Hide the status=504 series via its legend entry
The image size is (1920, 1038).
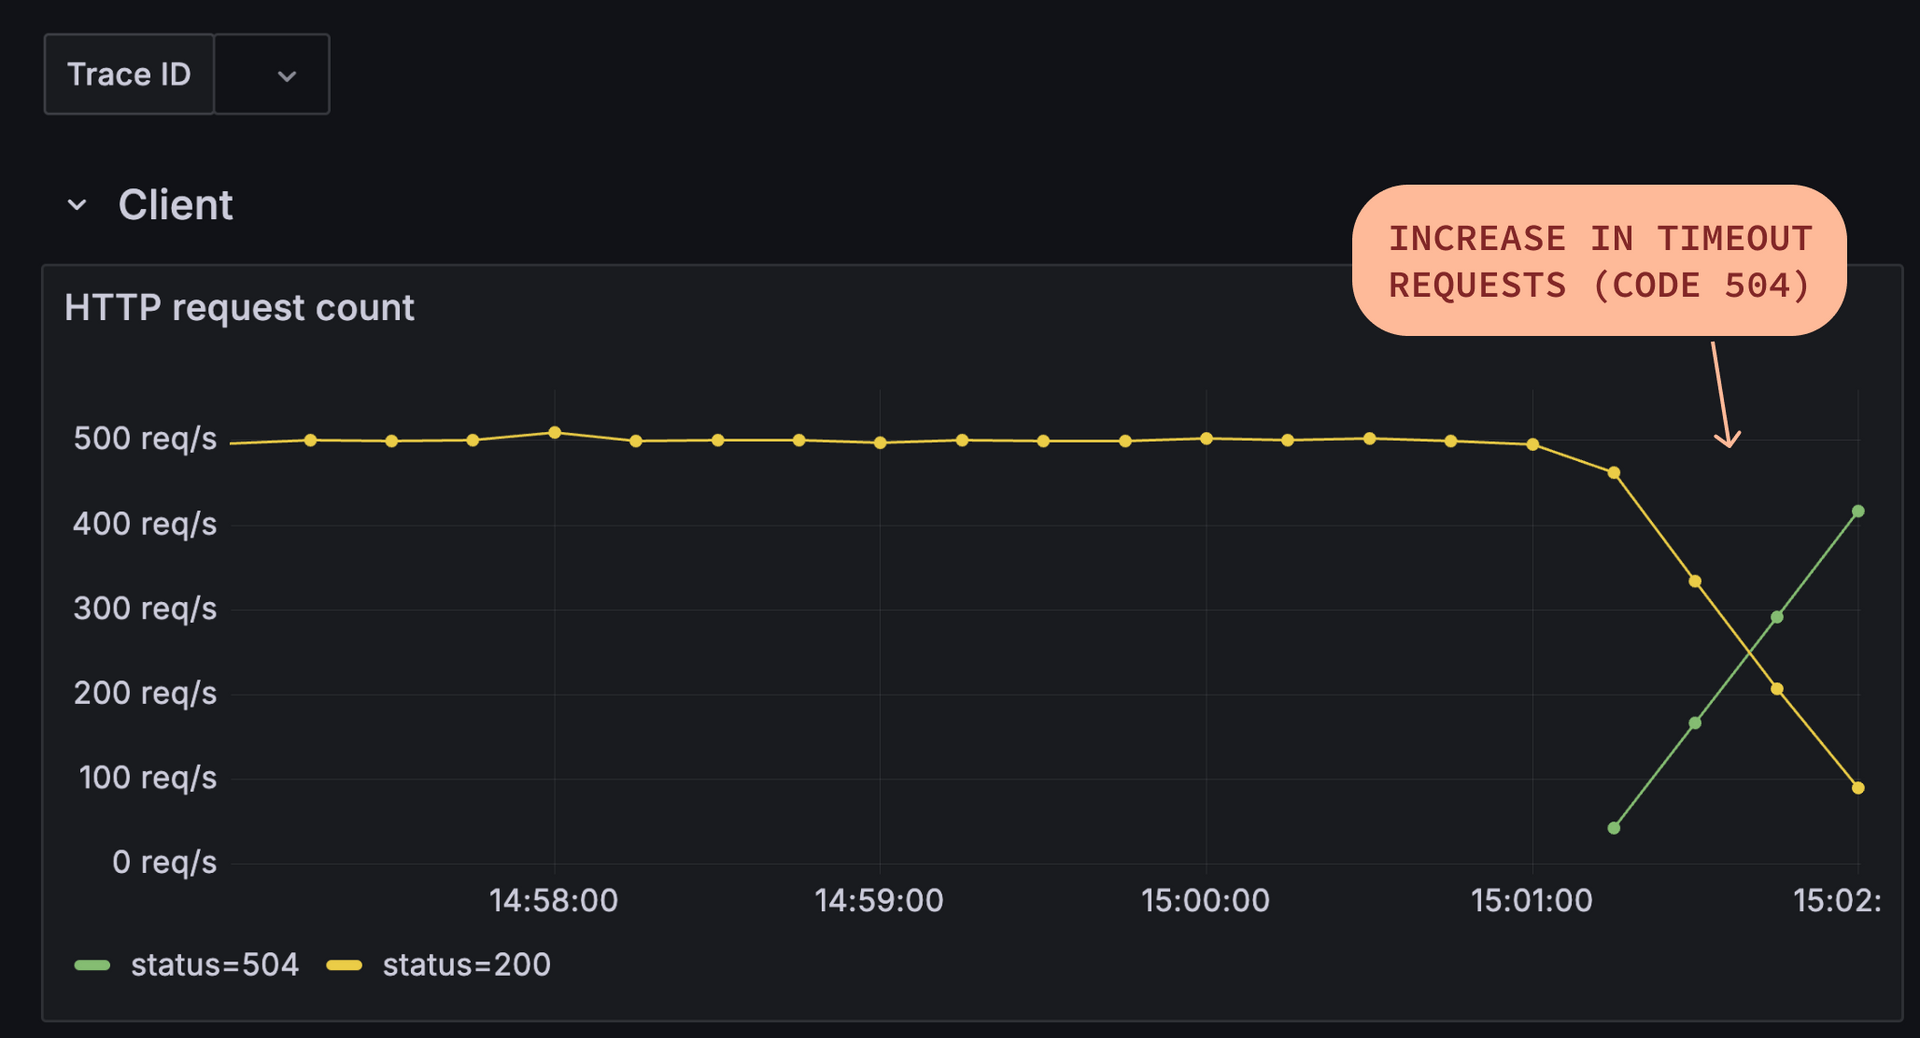213,964
